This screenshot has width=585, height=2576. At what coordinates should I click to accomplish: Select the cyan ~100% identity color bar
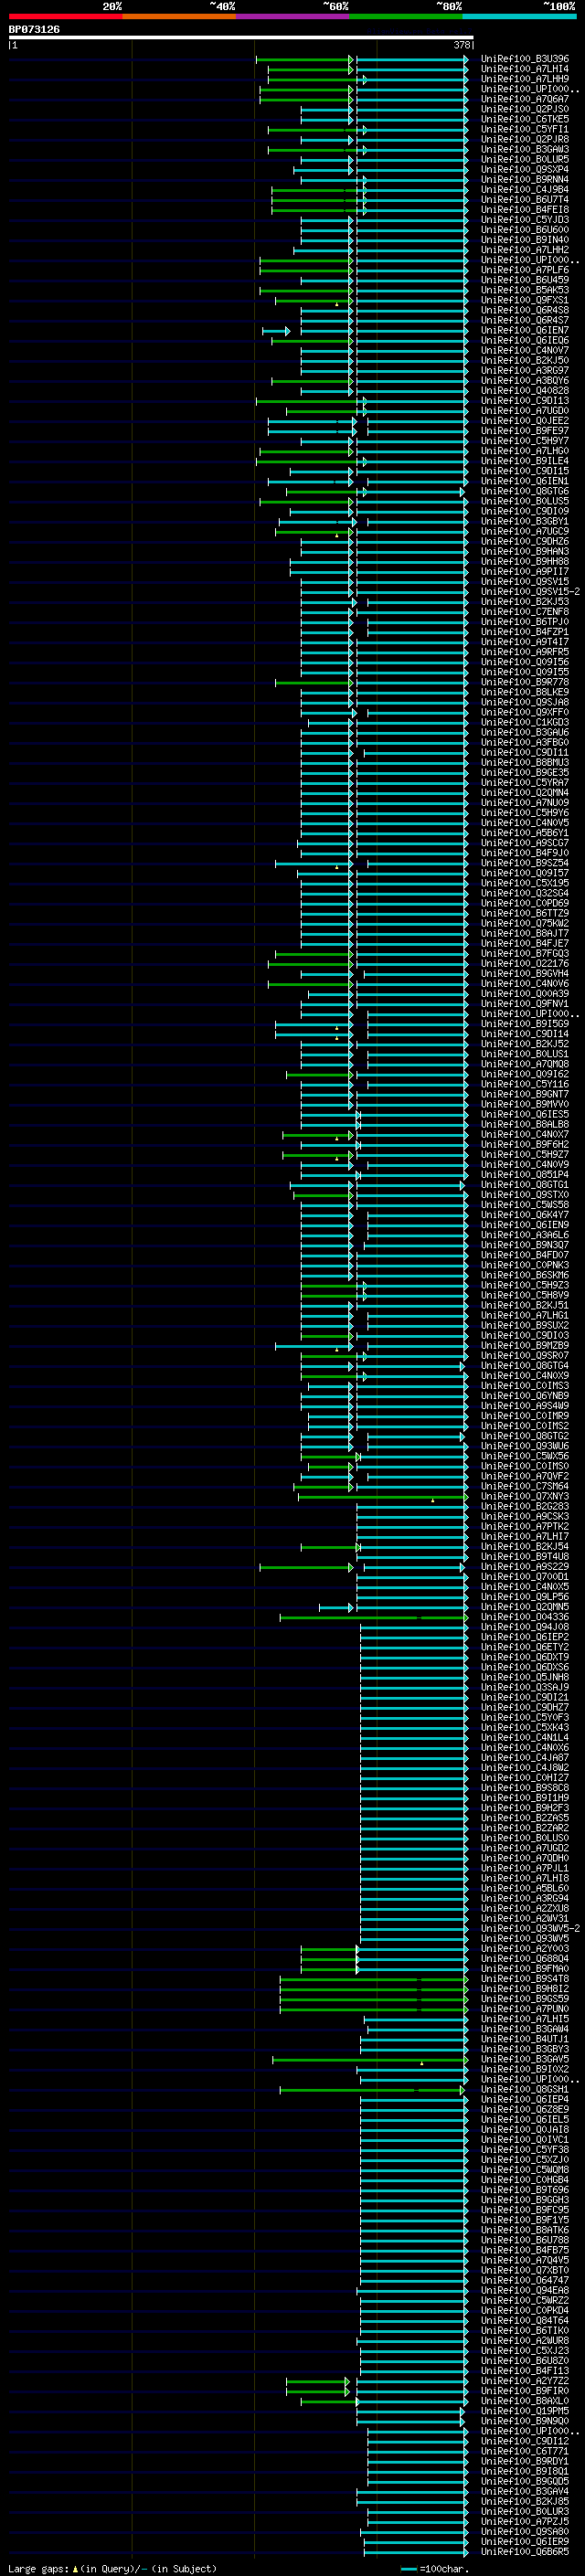[519, 16]
